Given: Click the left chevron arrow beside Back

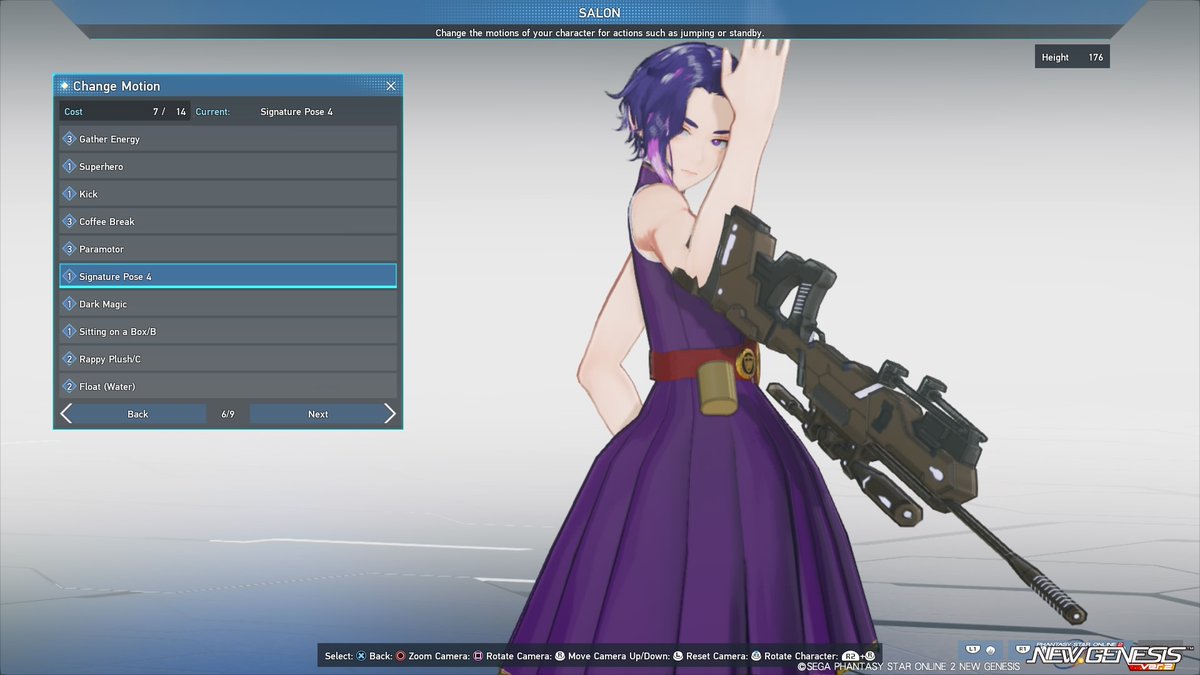Looking at the screenshot, I should click(65, 414).
